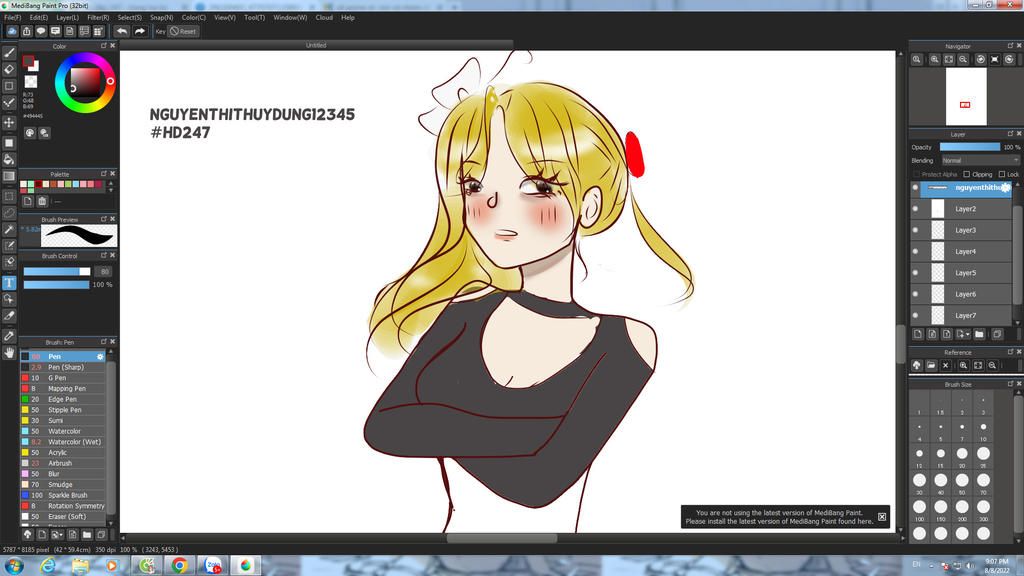
Task: Open reference image folder icon
Action: [931, 366]
